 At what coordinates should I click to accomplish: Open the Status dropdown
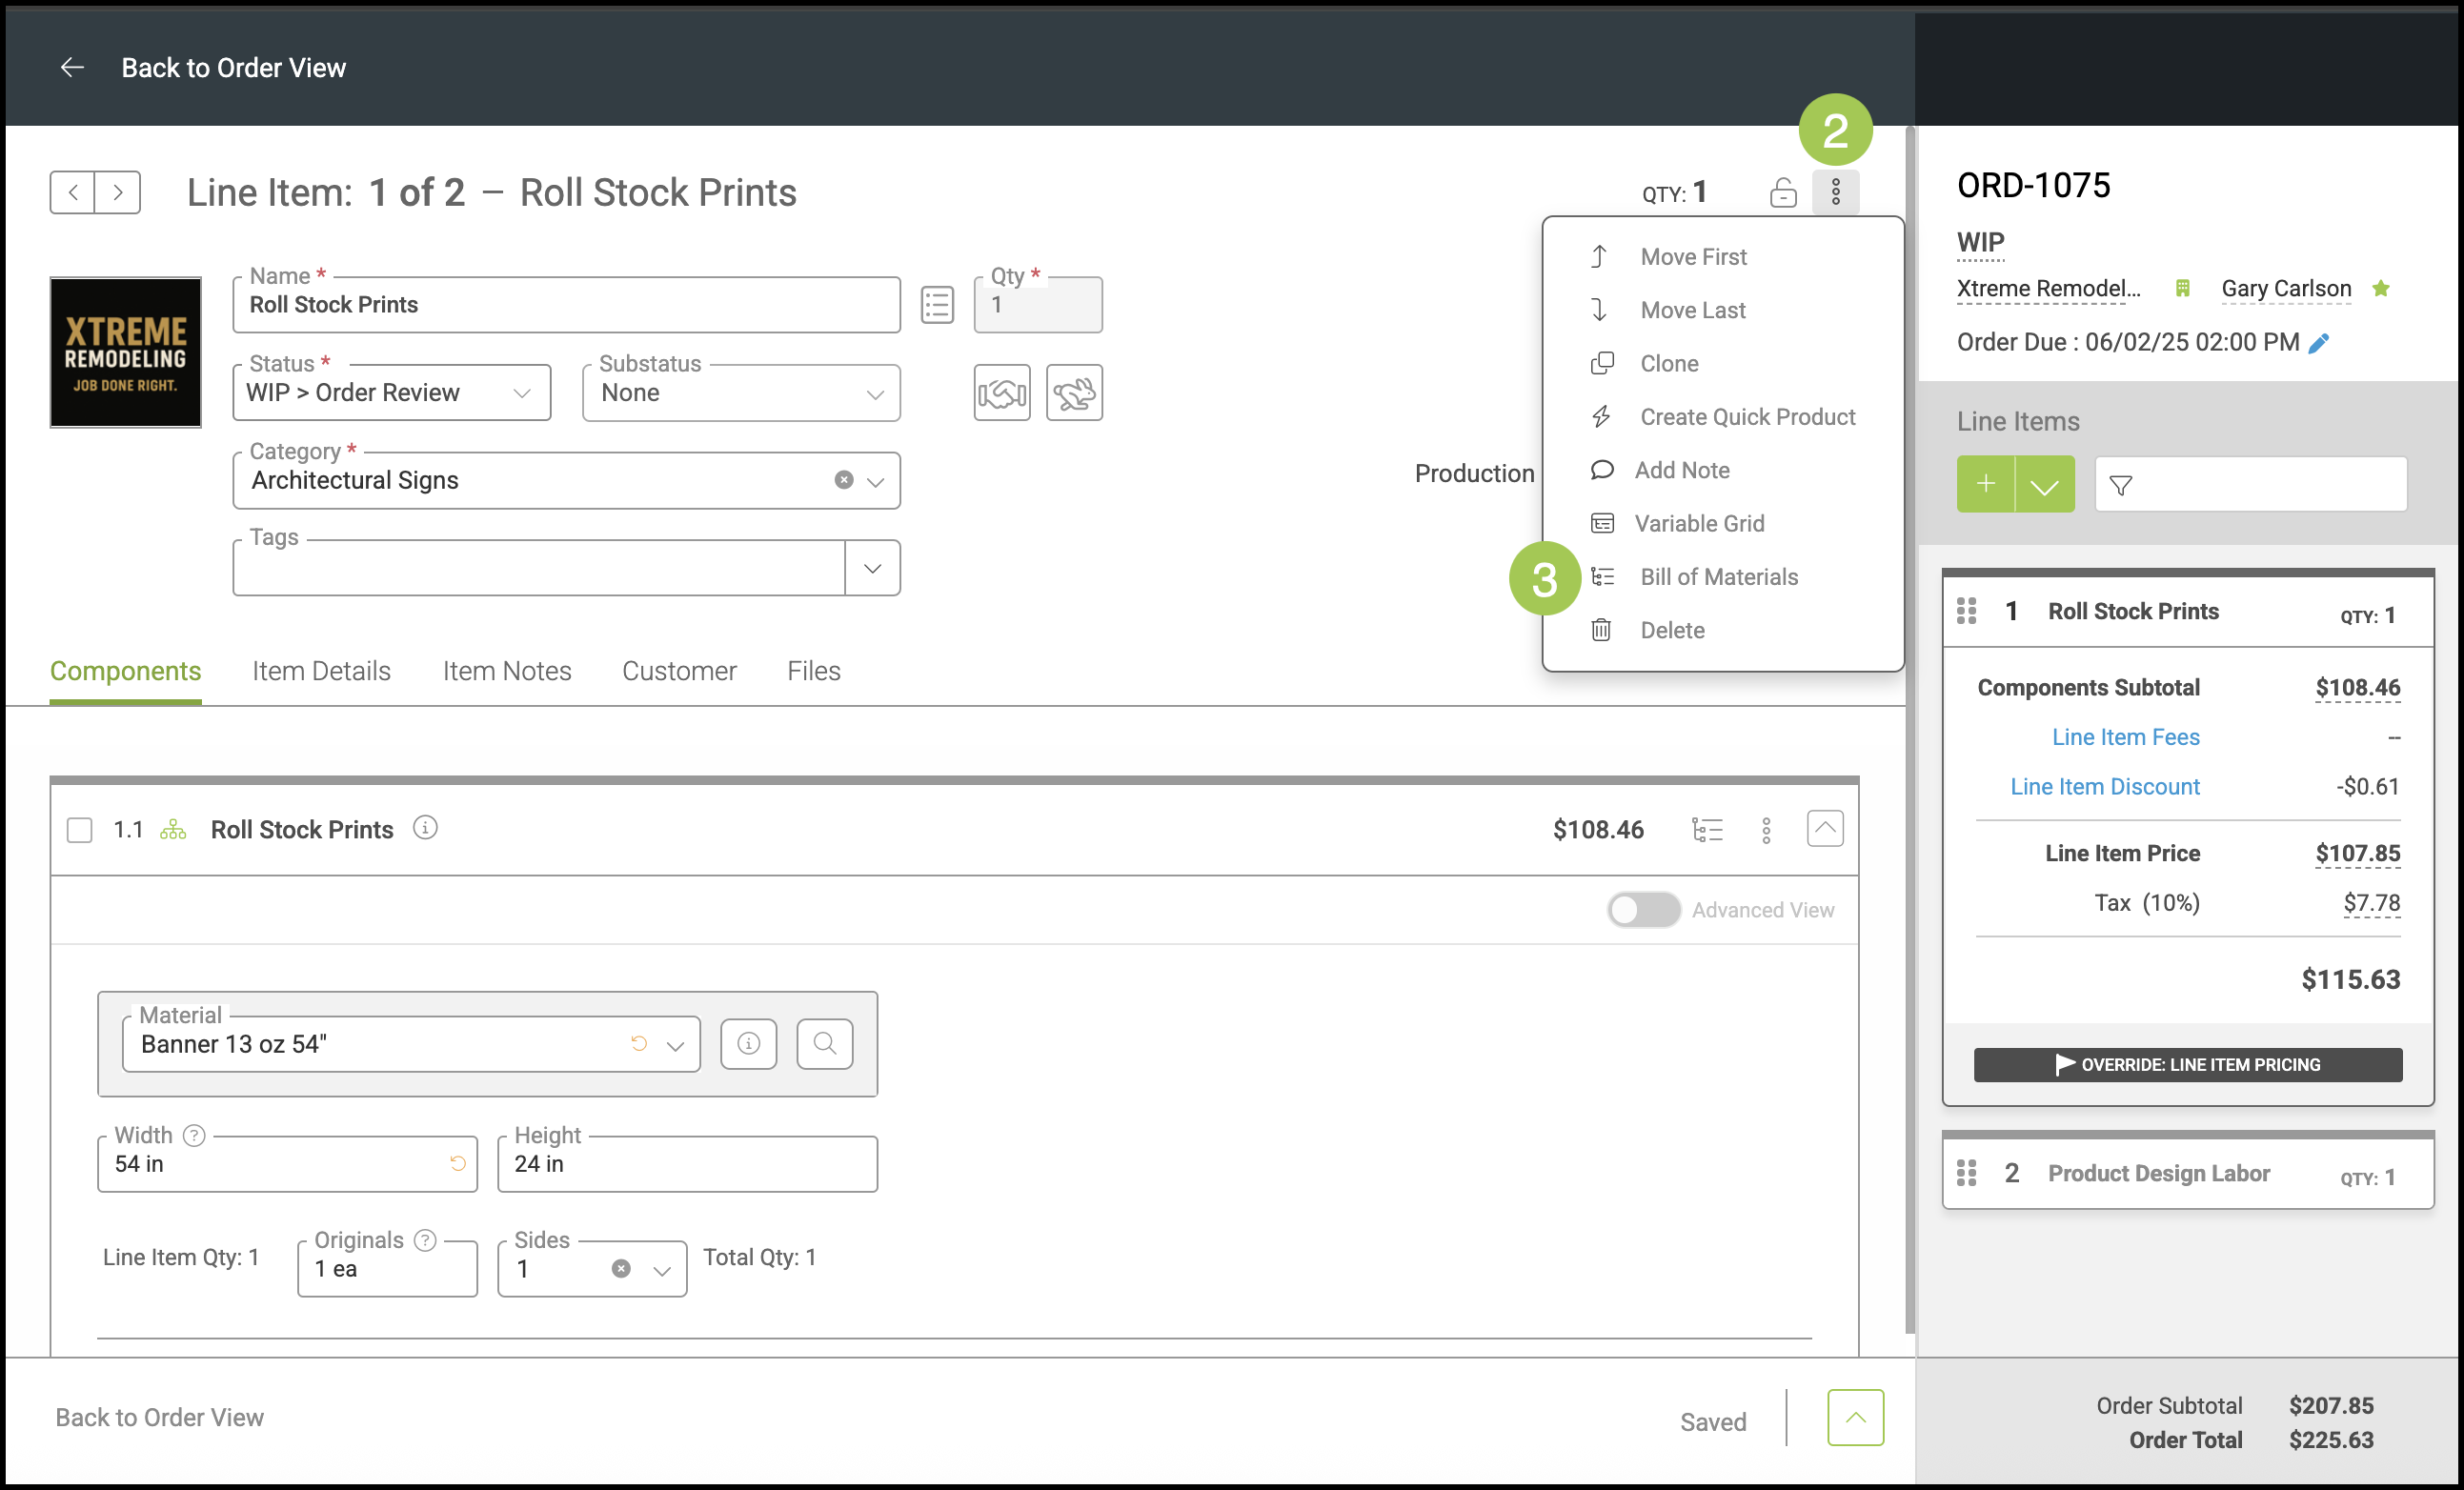click(391, 393)
